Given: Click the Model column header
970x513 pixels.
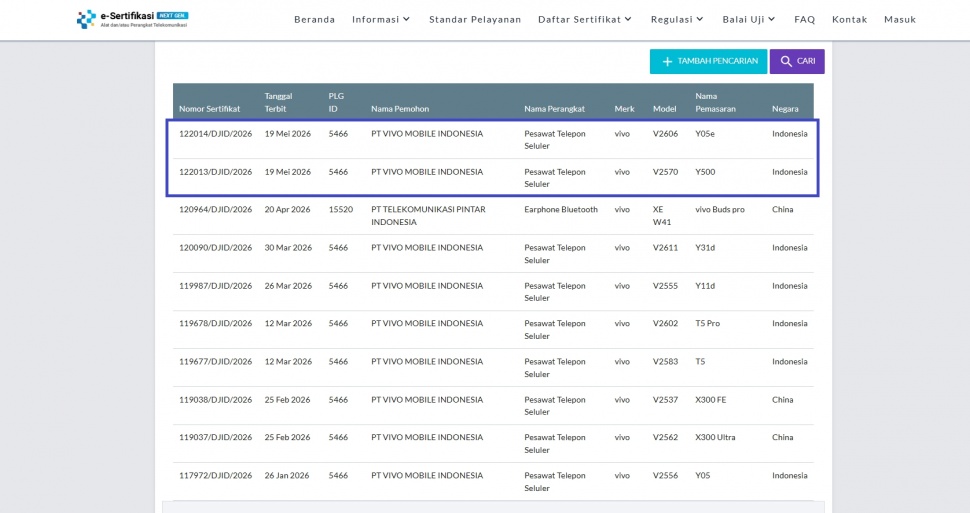Looking at the screenshot, I should tap(664, 109).
